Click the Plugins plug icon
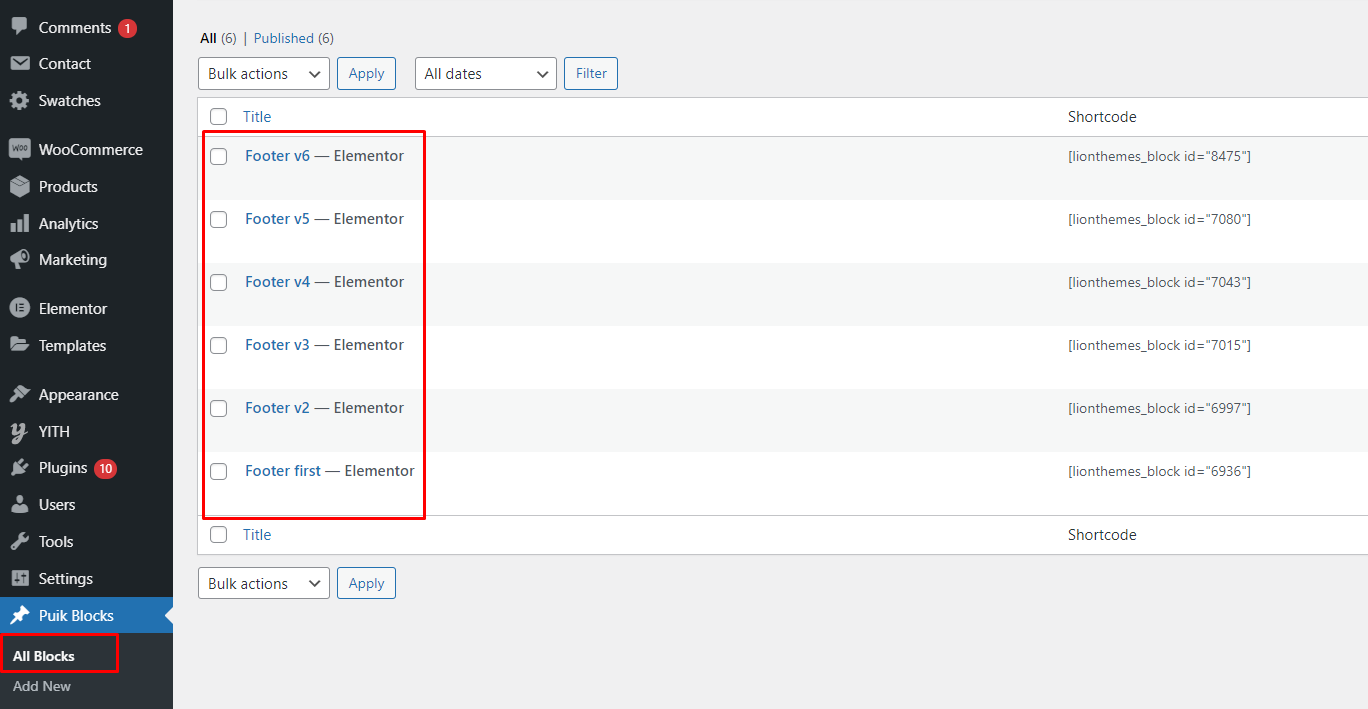The width and height of the screenshot is (1368, 709). click(19, 468)
